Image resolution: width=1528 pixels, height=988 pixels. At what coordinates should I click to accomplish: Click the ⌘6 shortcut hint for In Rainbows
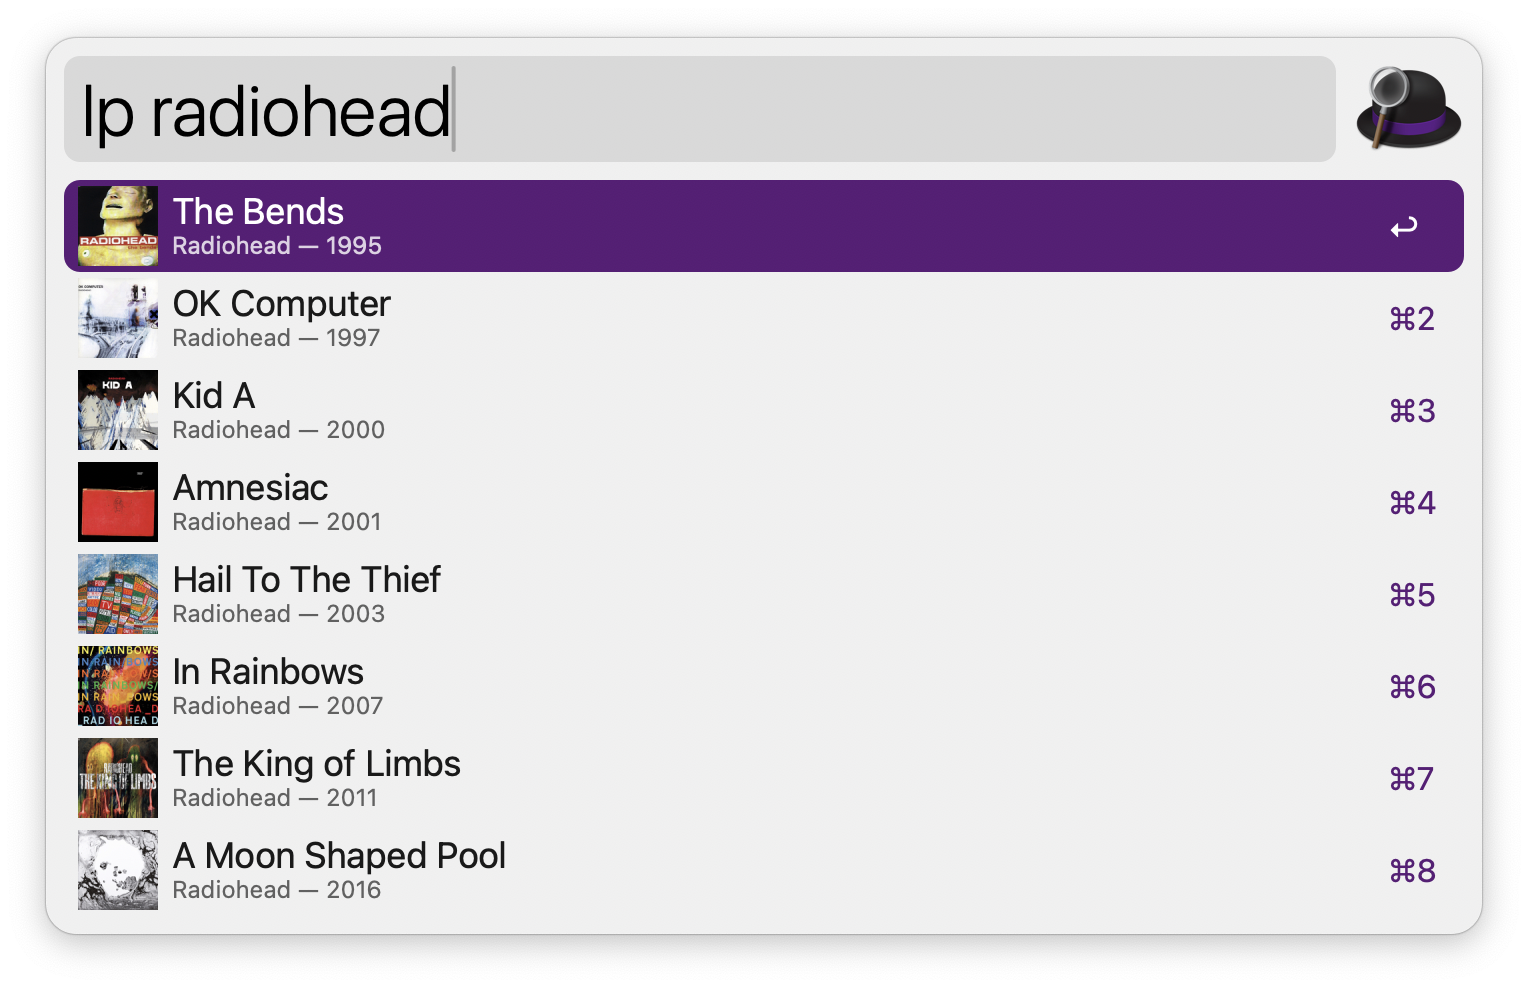click(1411, 686)
